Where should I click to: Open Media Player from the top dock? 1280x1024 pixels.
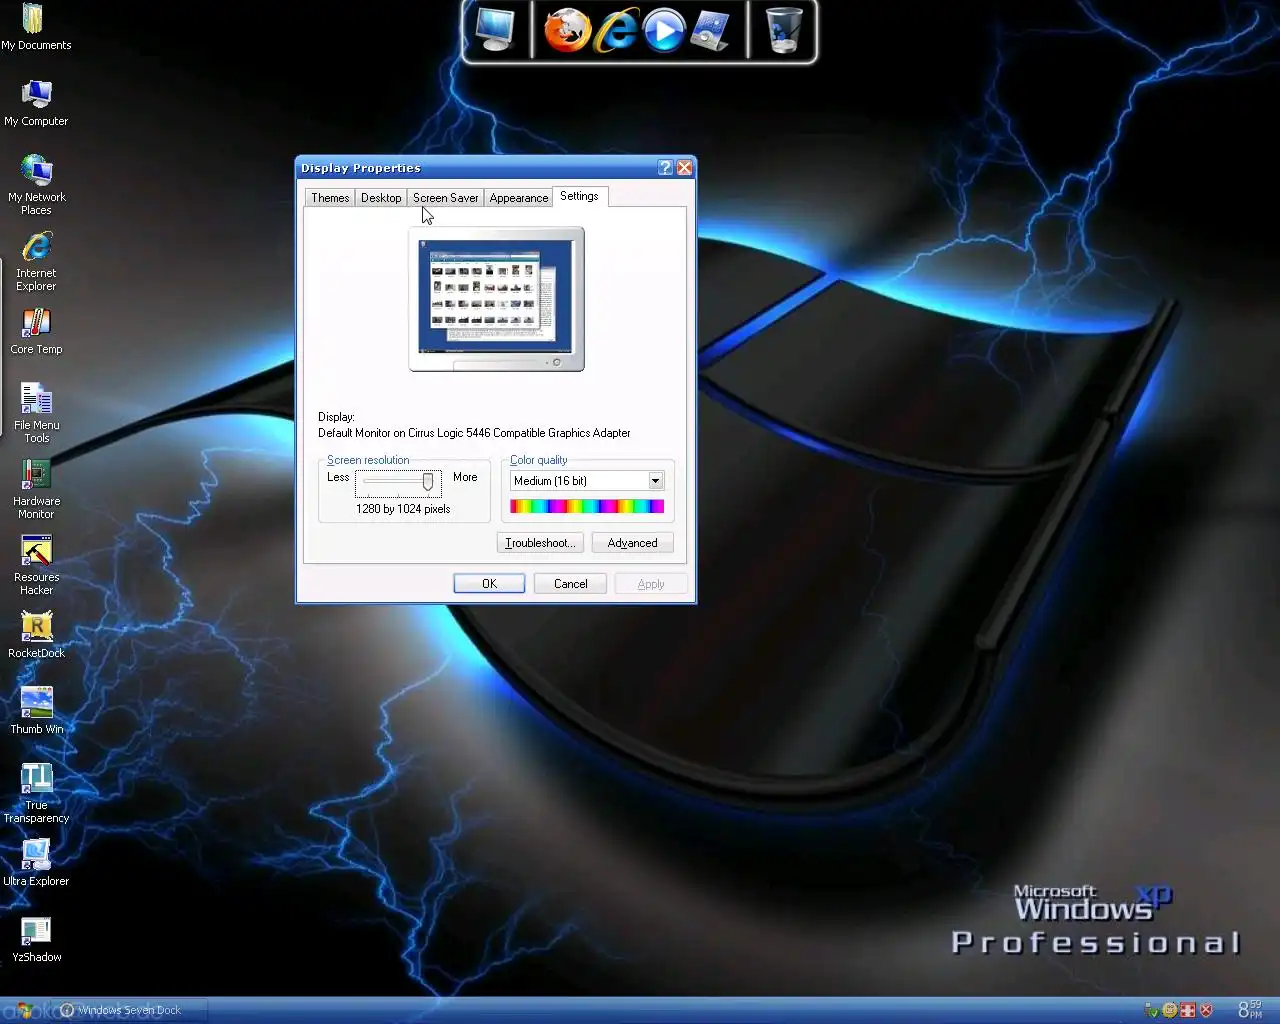[x=664, y=30]
